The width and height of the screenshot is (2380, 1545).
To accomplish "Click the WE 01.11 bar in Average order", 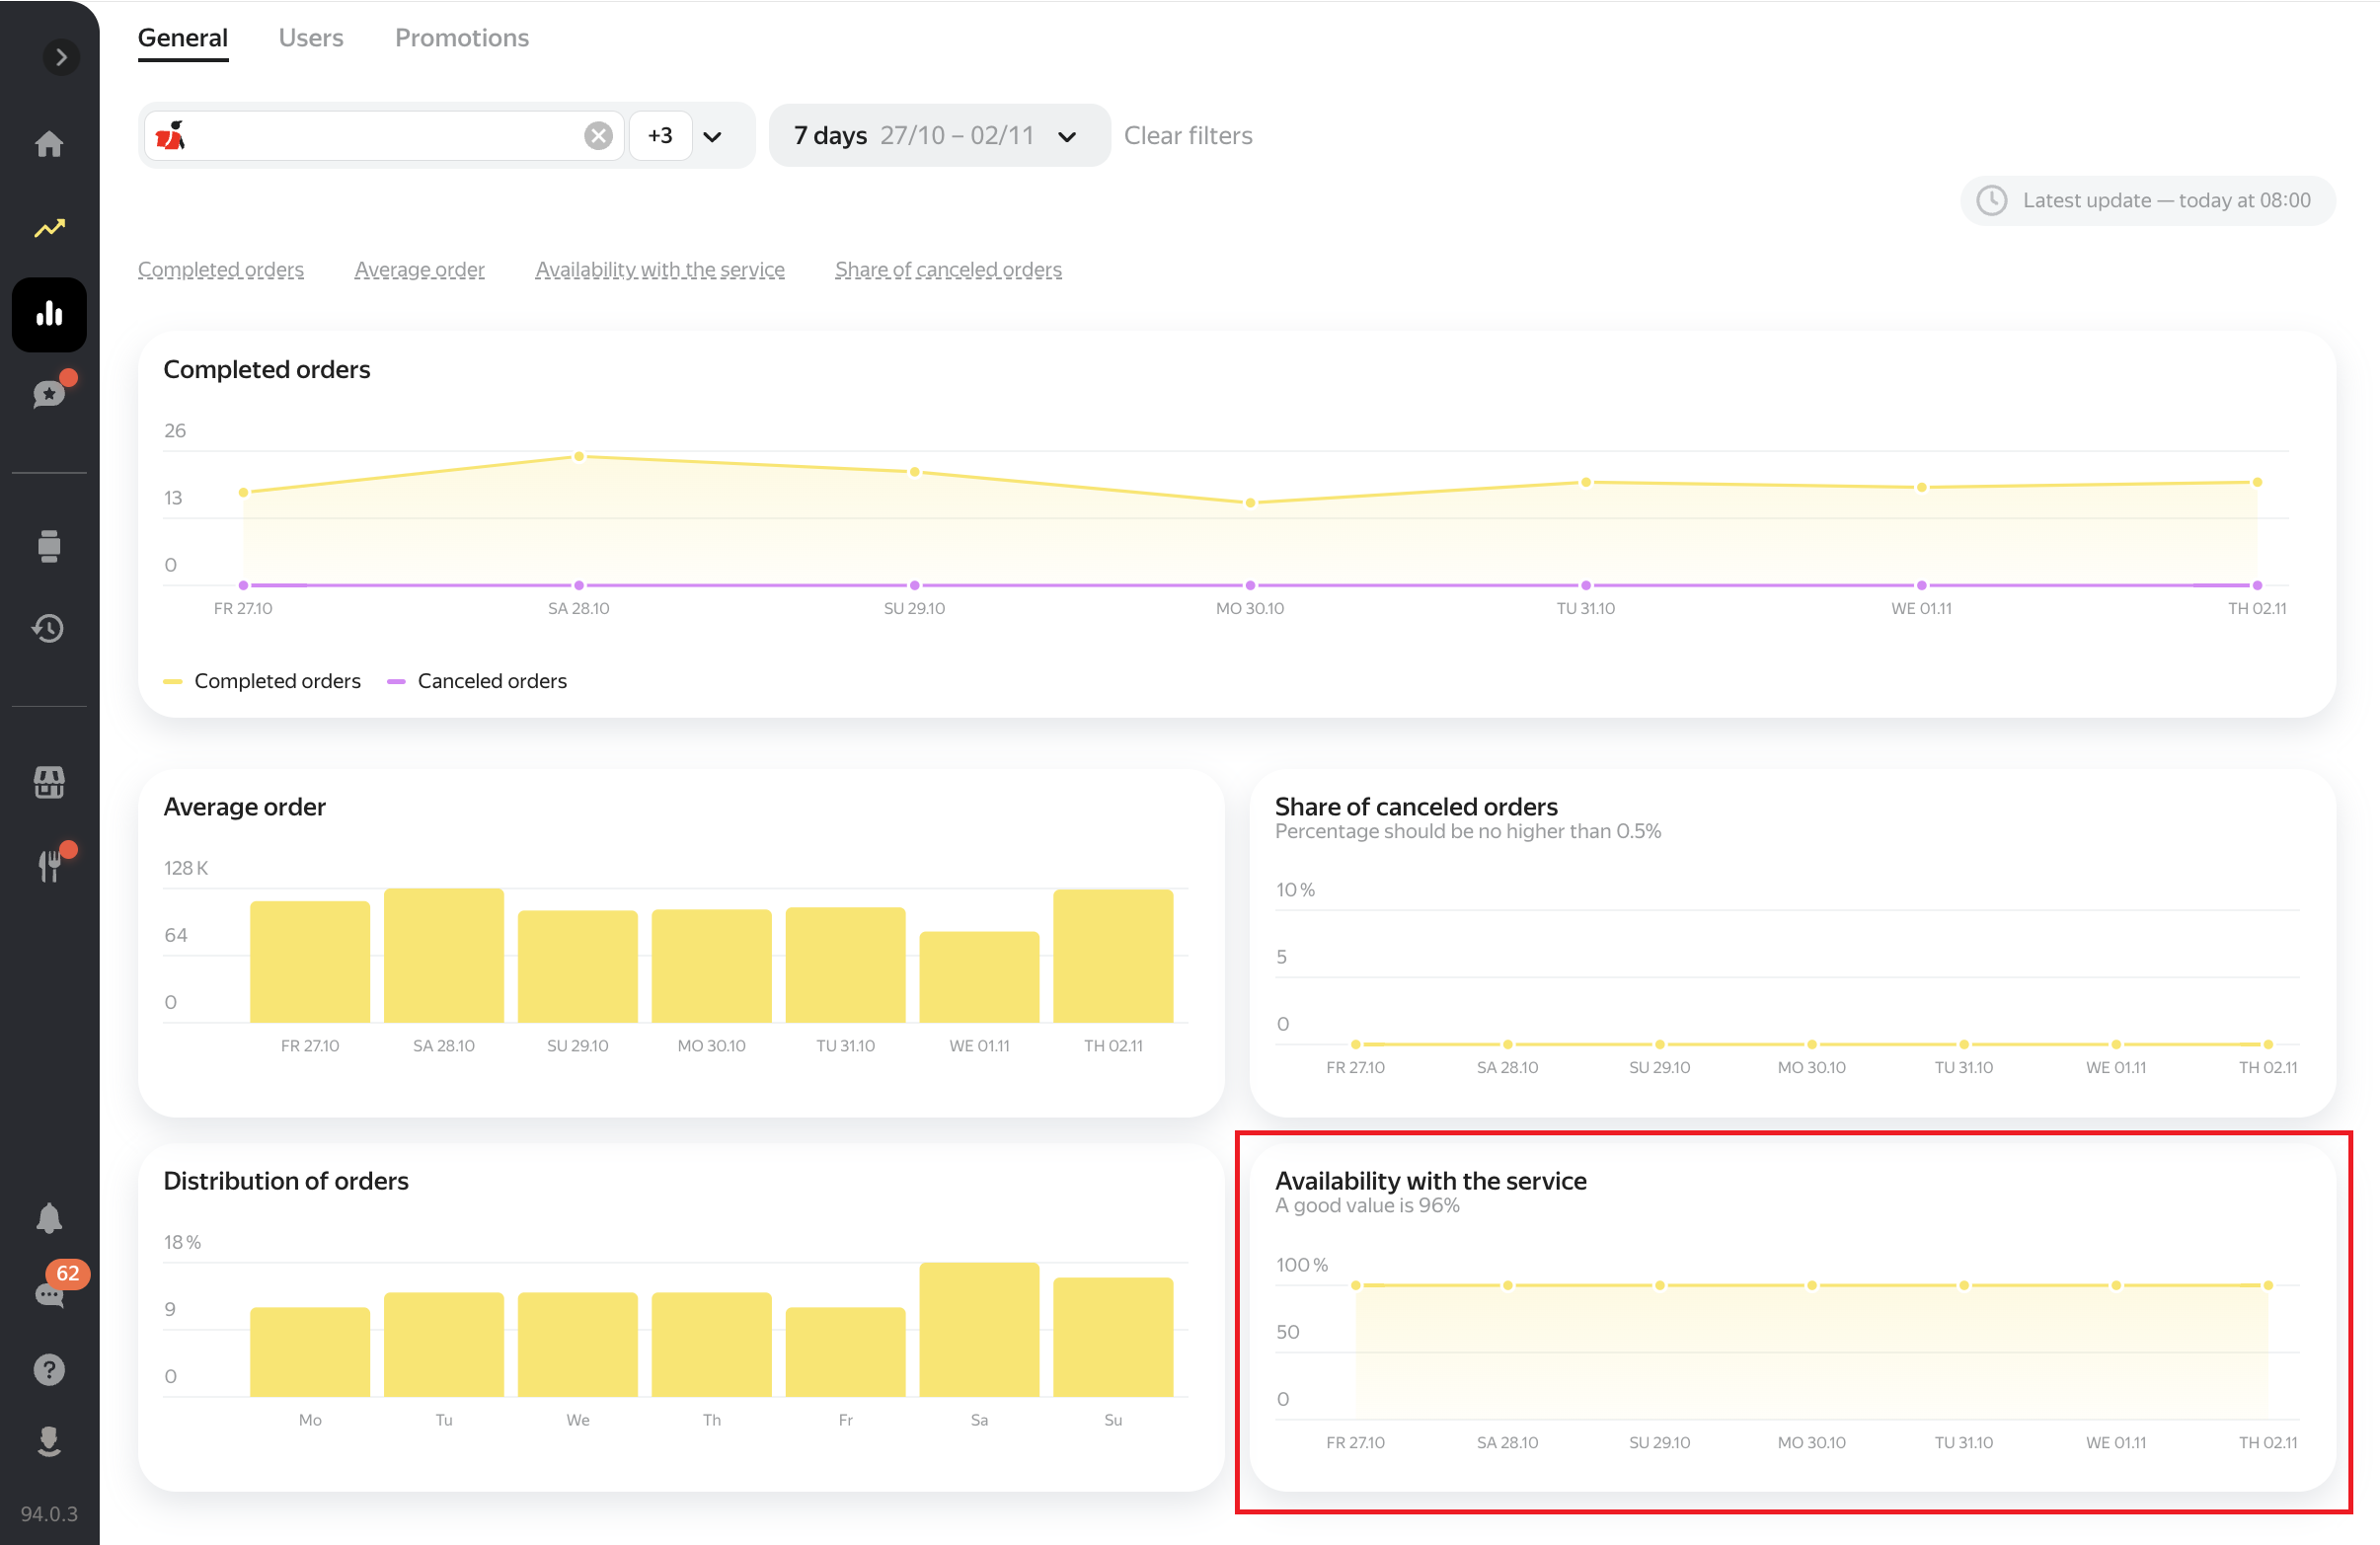I will 979,977.
